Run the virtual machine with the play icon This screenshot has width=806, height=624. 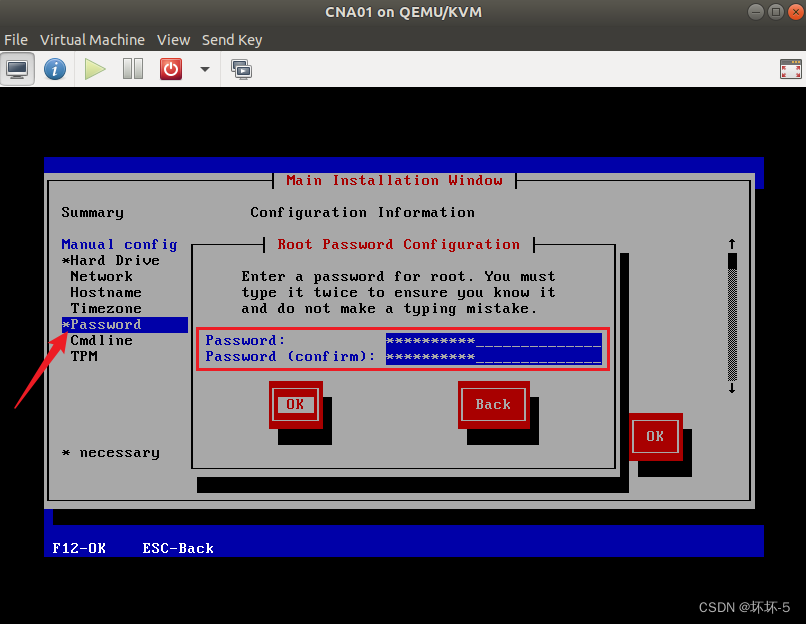[93, 69]
